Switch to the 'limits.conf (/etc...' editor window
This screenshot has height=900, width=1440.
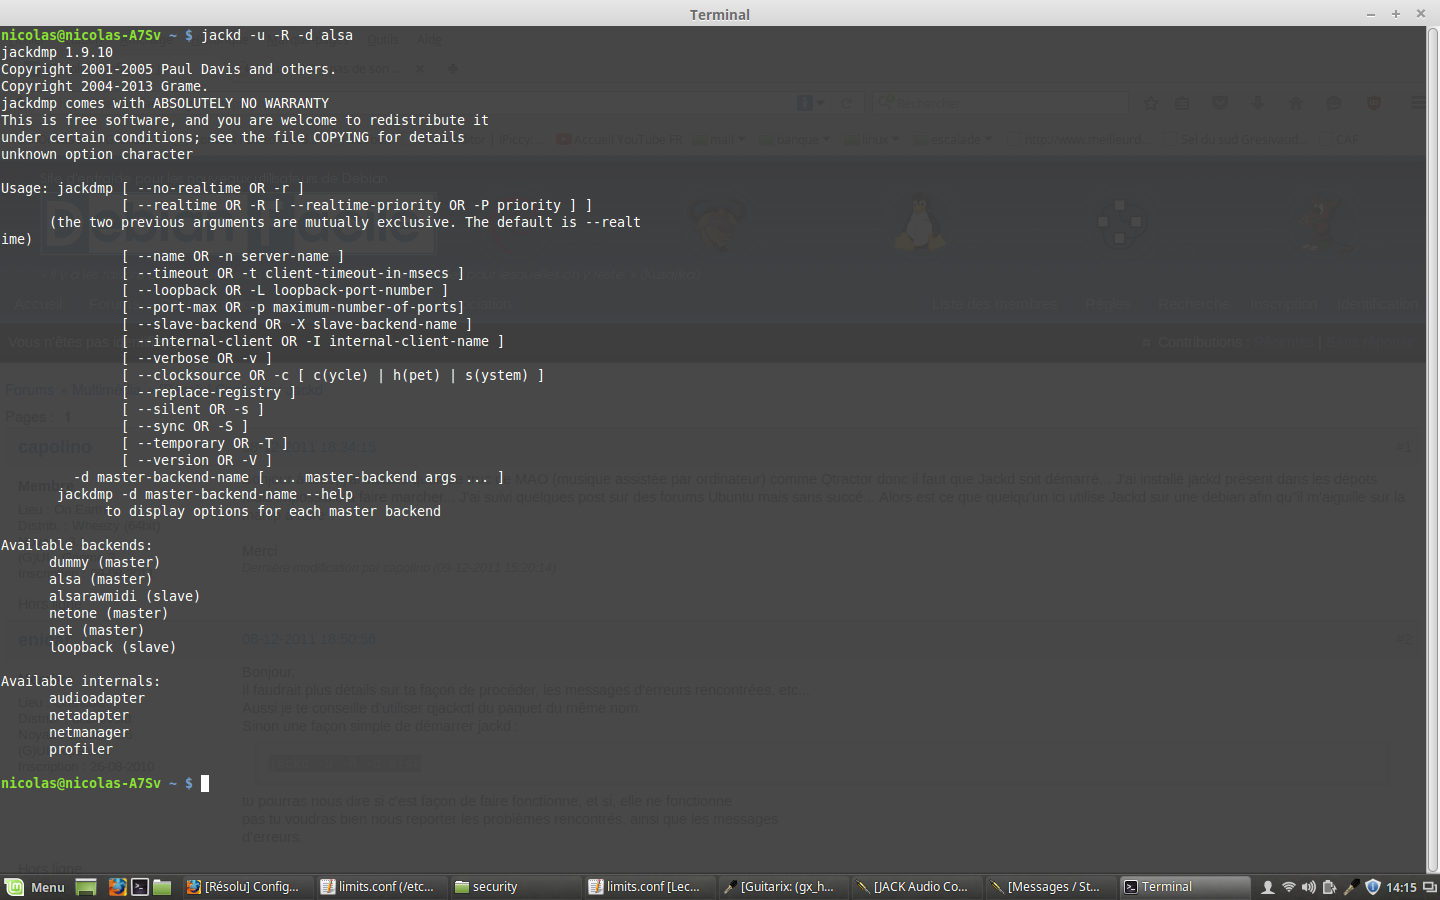coord(380,887)
